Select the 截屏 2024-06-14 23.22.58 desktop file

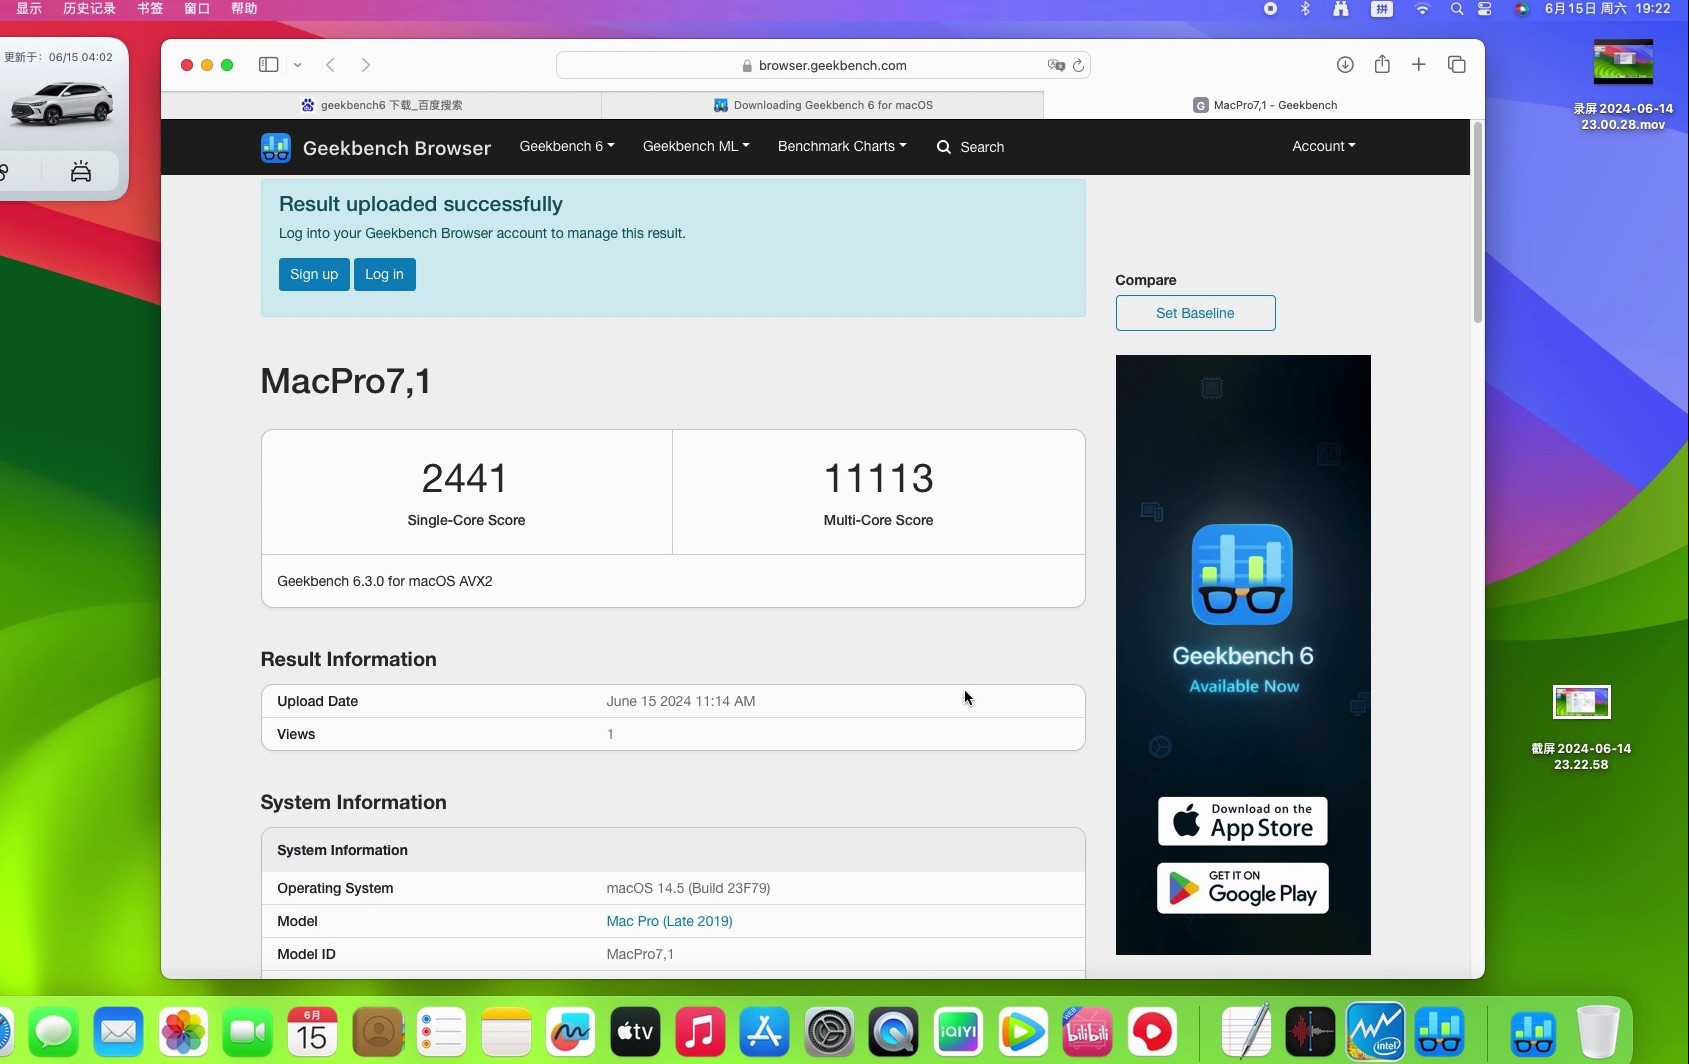click(1581, 727)
